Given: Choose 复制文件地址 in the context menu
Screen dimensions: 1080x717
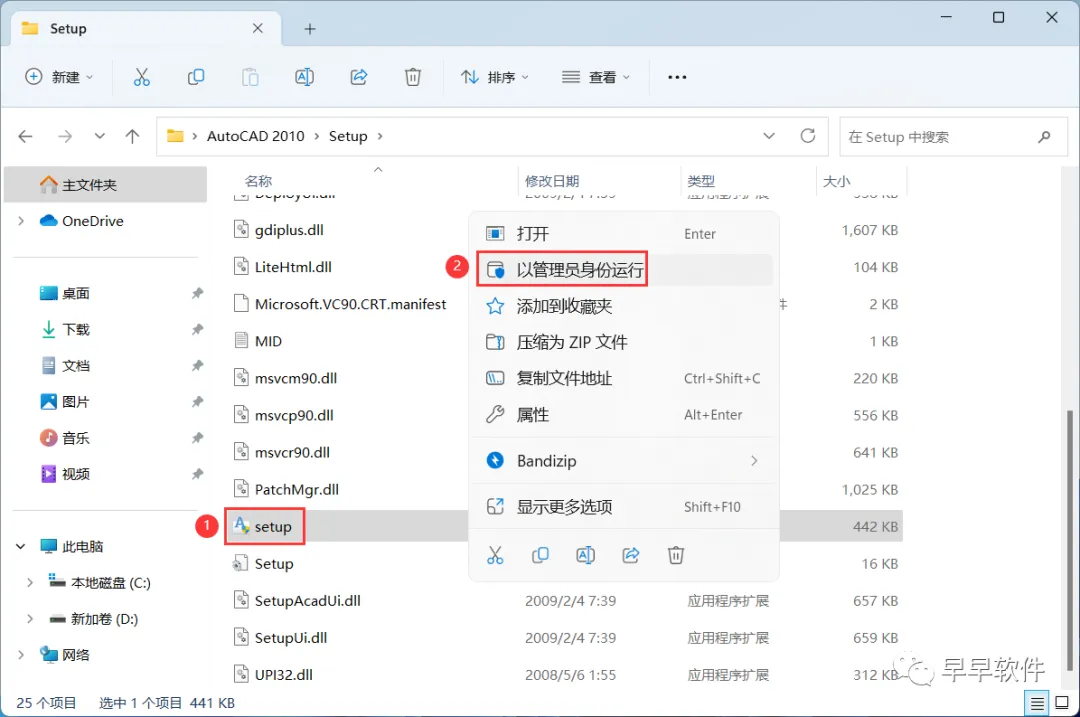Looking at the screenshot, I should (x=624, y=378).
